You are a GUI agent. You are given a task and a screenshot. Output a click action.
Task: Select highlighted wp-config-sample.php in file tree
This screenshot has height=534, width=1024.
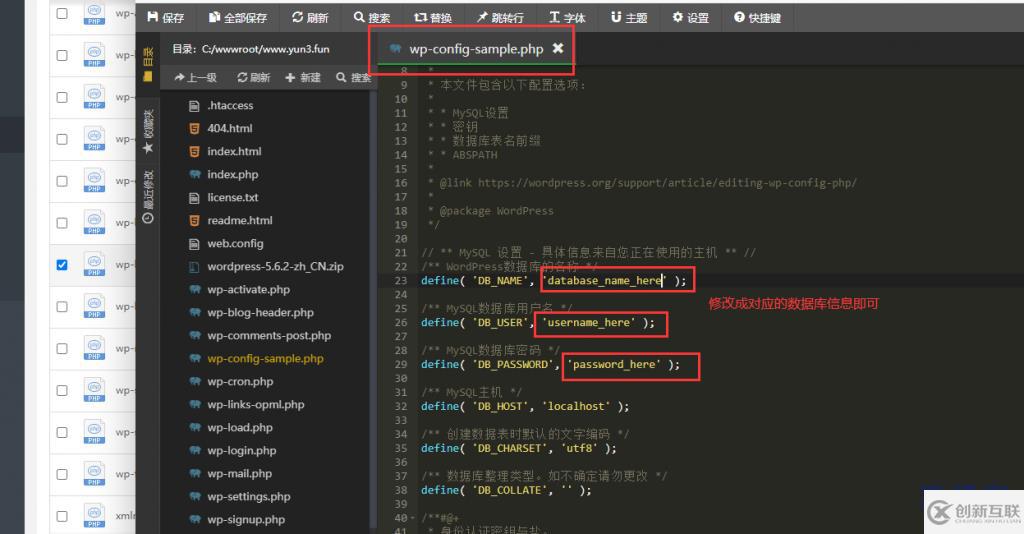(265, 358)
